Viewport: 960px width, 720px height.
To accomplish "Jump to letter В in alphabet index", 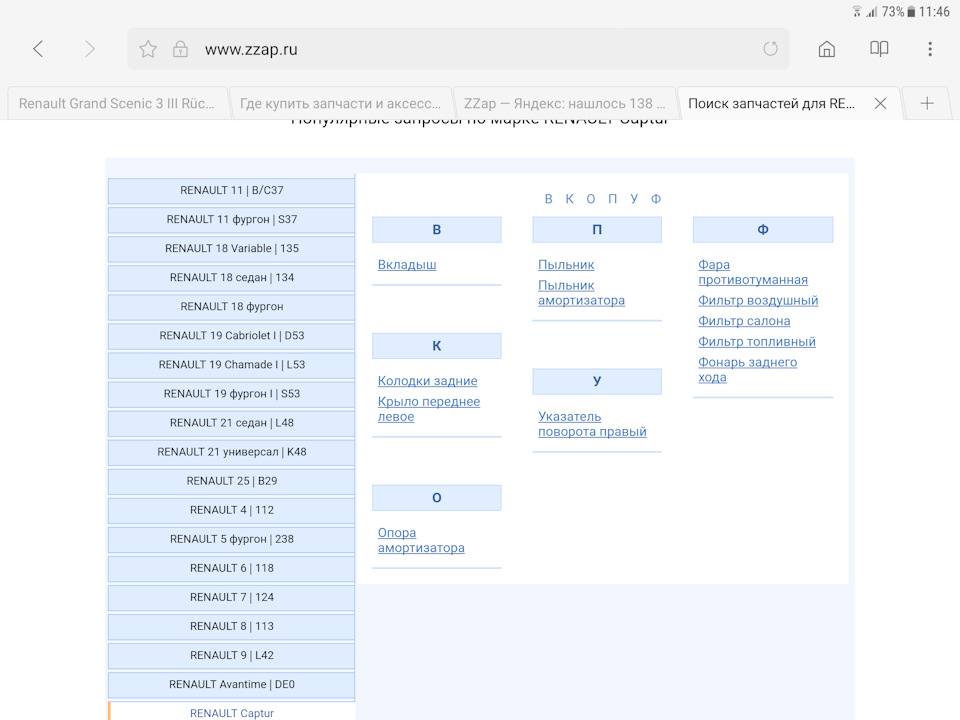I will (549, 199).
